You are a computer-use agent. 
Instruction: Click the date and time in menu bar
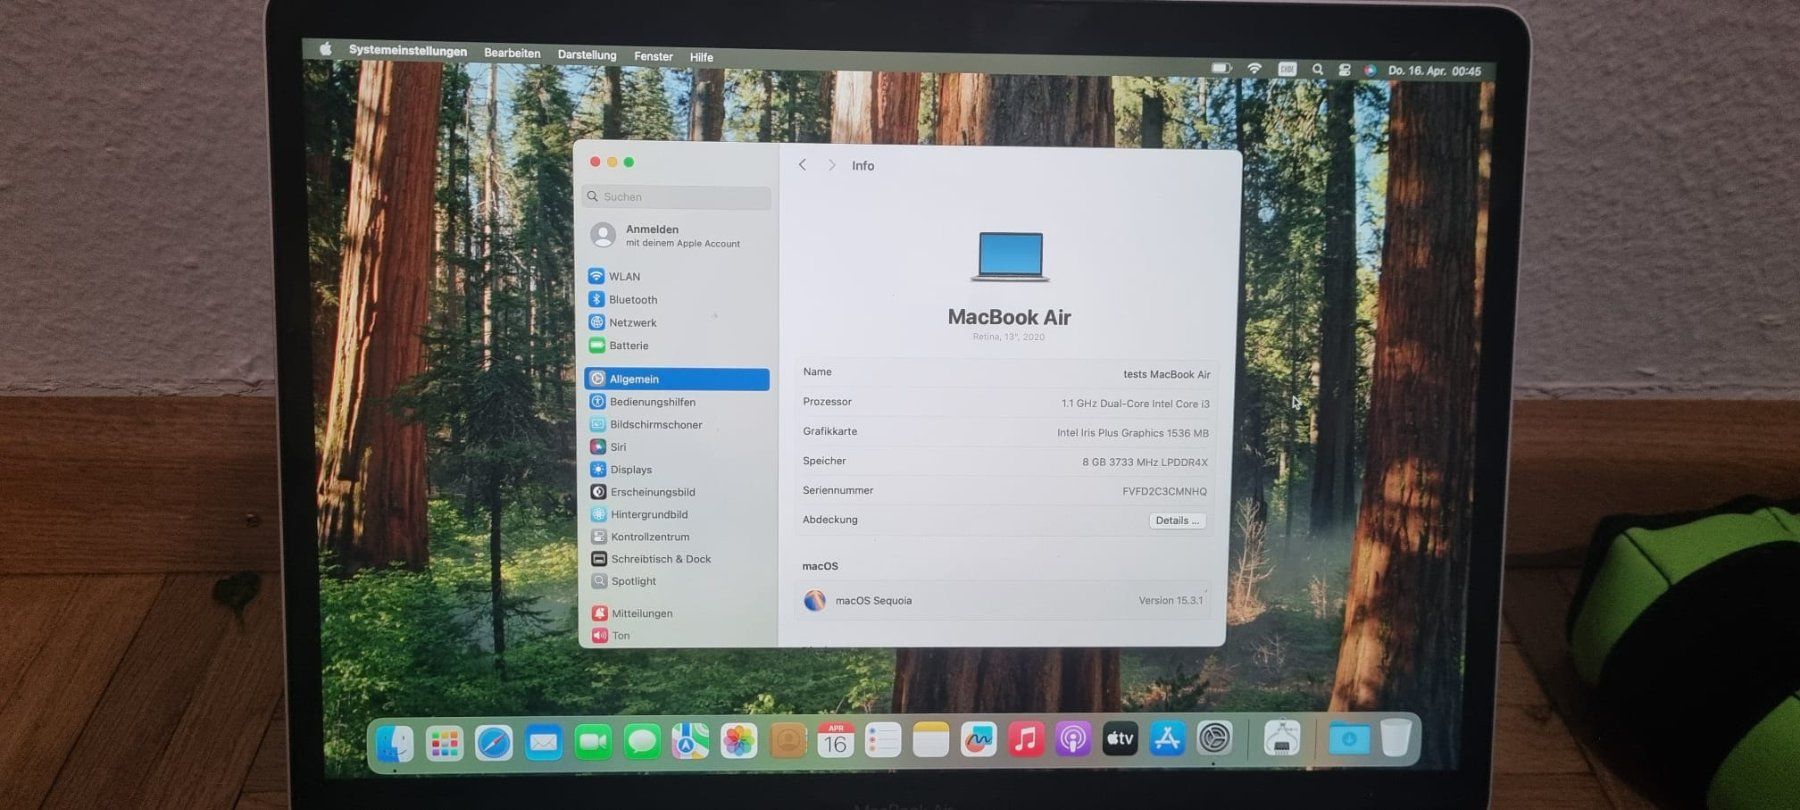[x=1434, y=71]
